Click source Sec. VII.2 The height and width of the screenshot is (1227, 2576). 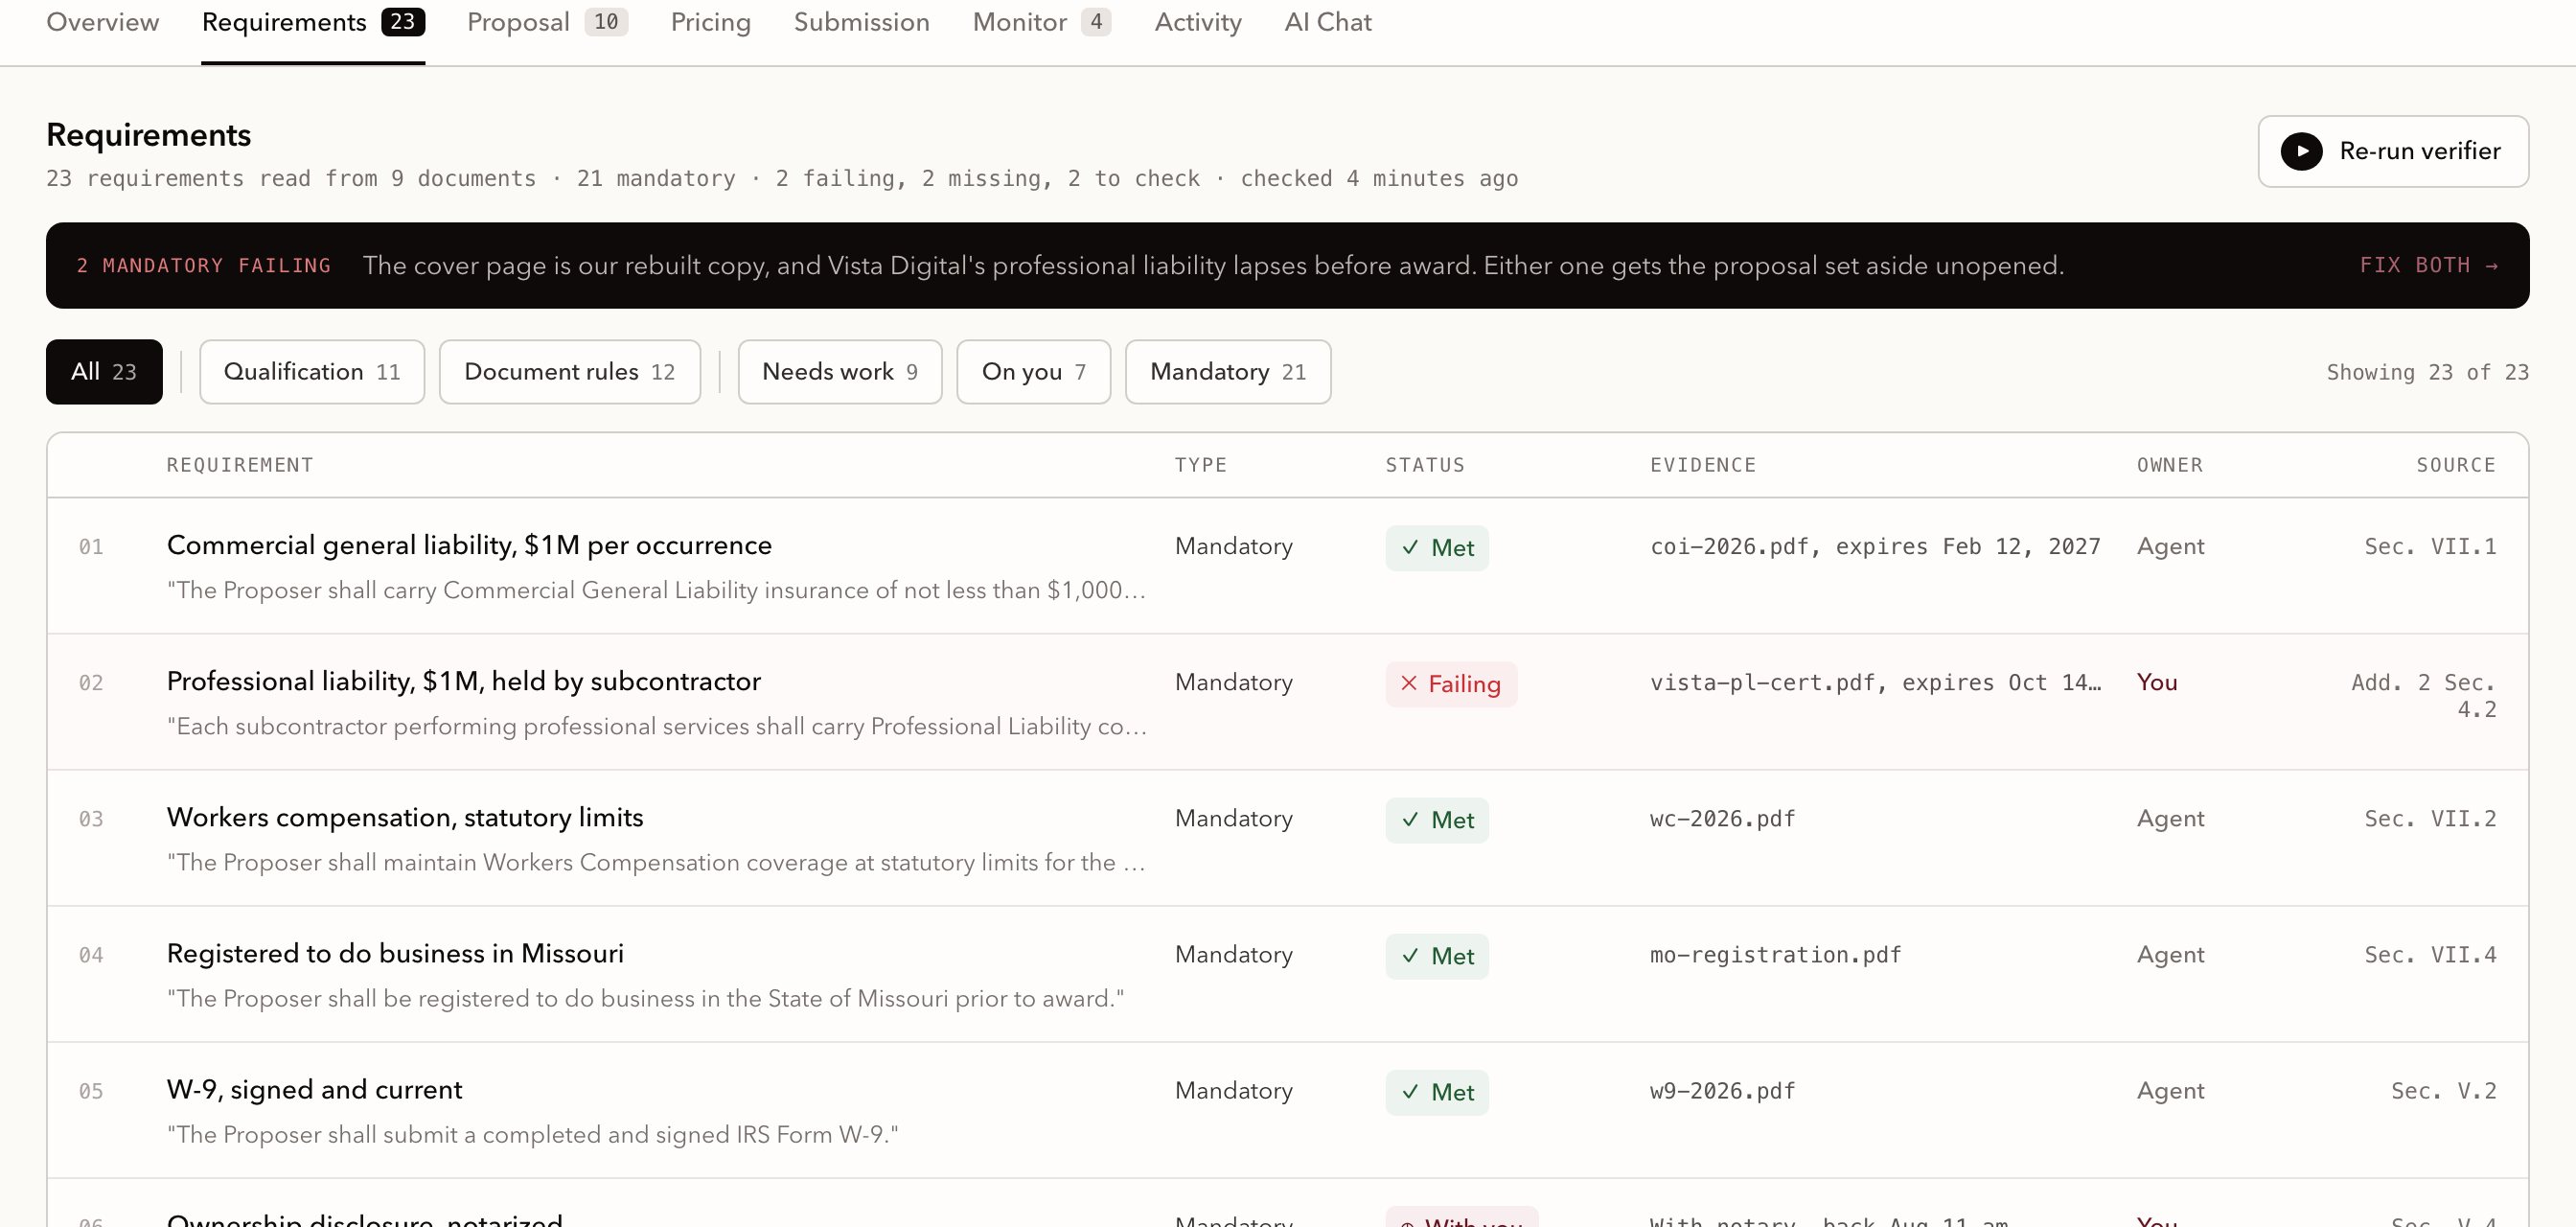click(2430, 819)
